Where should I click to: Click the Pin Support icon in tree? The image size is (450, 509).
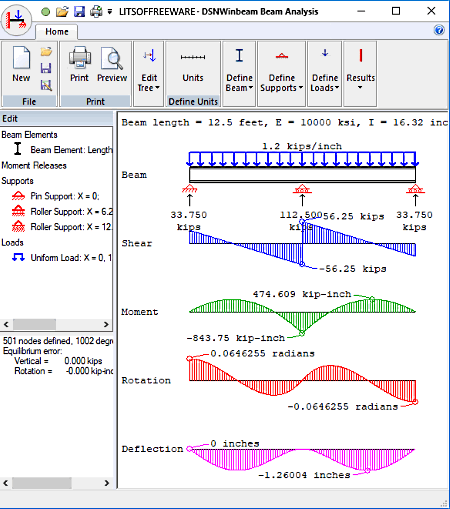point(18,195)
